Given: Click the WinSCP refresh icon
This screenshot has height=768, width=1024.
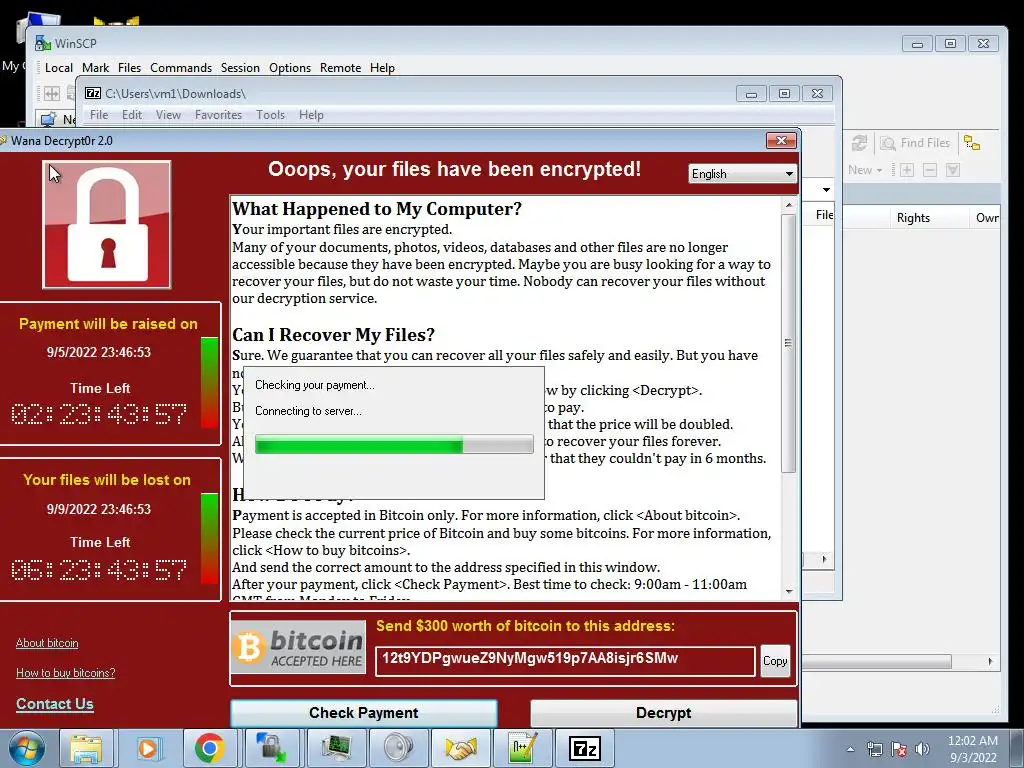Looking at the screenshot, I should point(859,143).
